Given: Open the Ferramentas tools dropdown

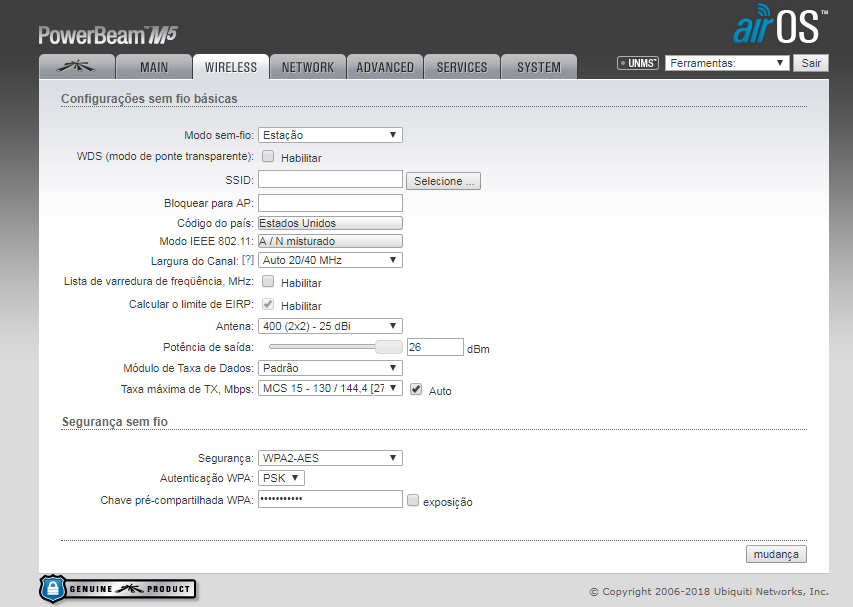Looking at the screenshot, I should click(x=727, y=63).
